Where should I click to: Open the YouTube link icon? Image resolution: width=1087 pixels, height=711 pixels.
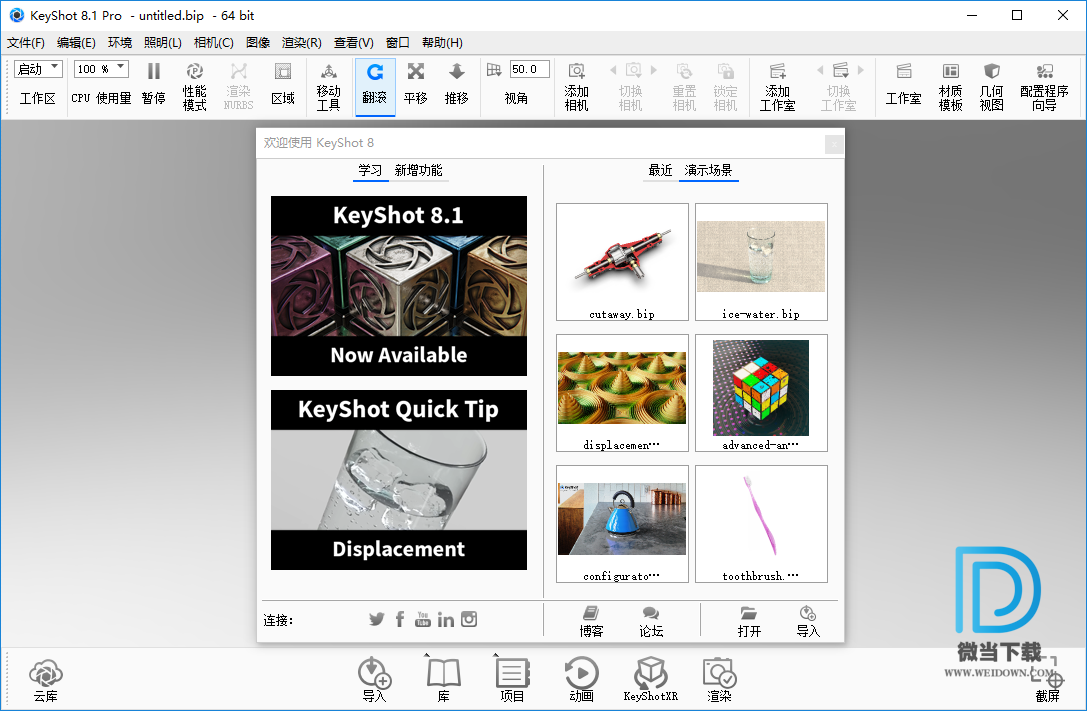click(423, 619)
